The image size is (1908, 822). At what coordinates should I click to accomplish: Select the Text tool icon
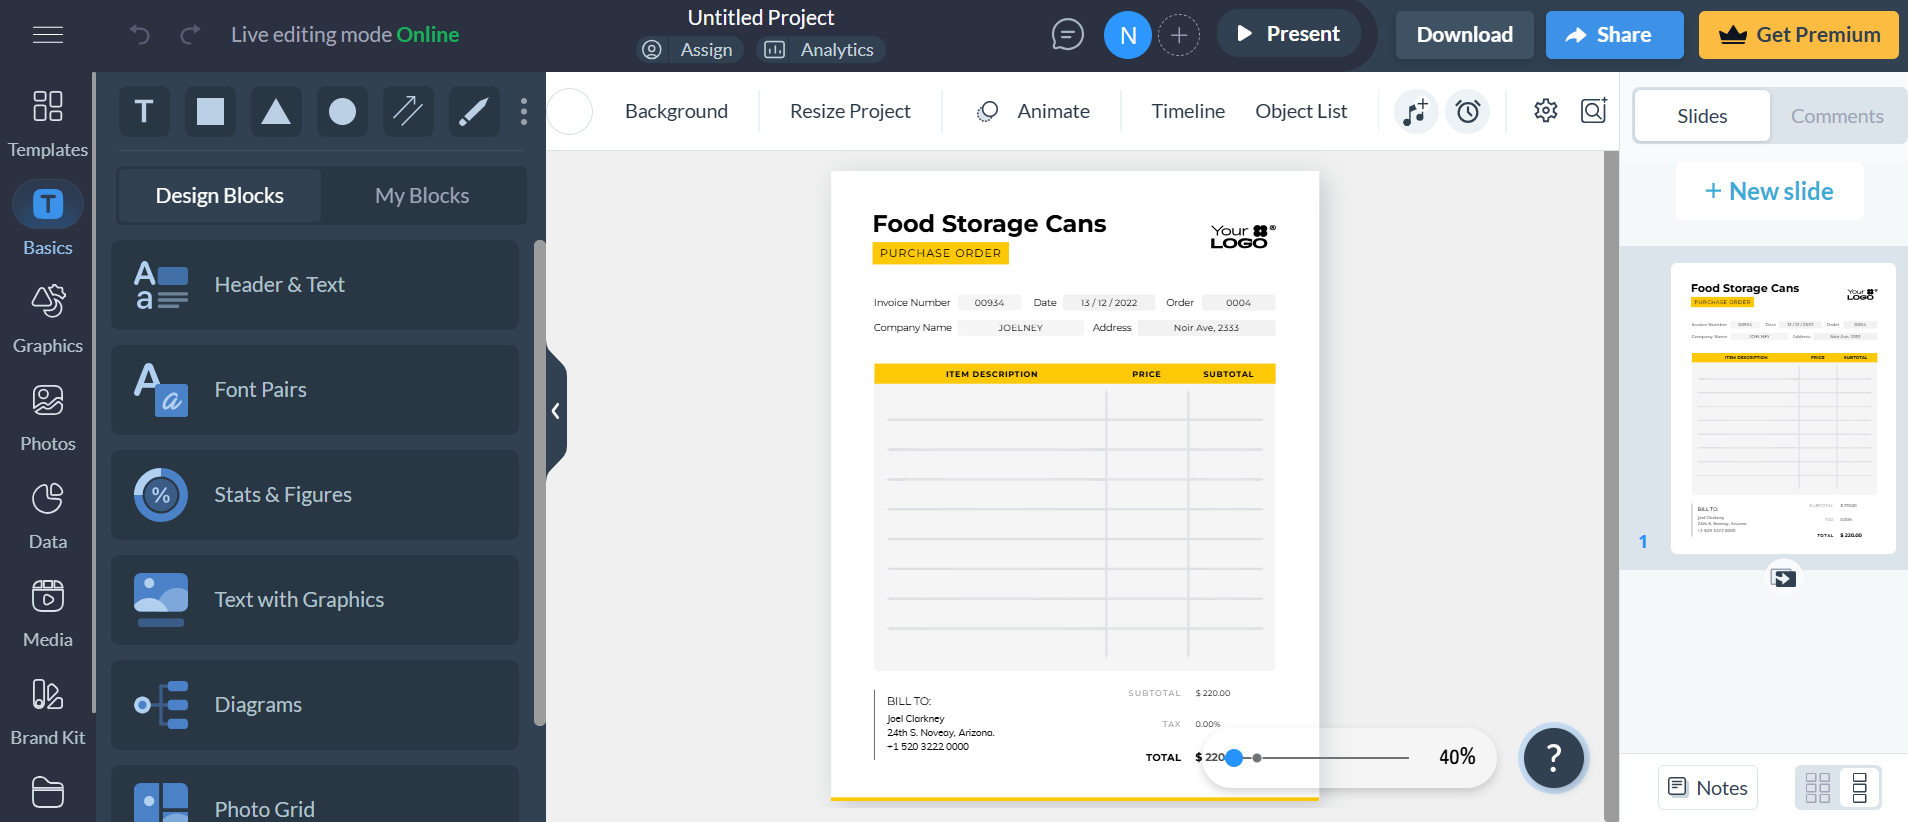(144, 111)
